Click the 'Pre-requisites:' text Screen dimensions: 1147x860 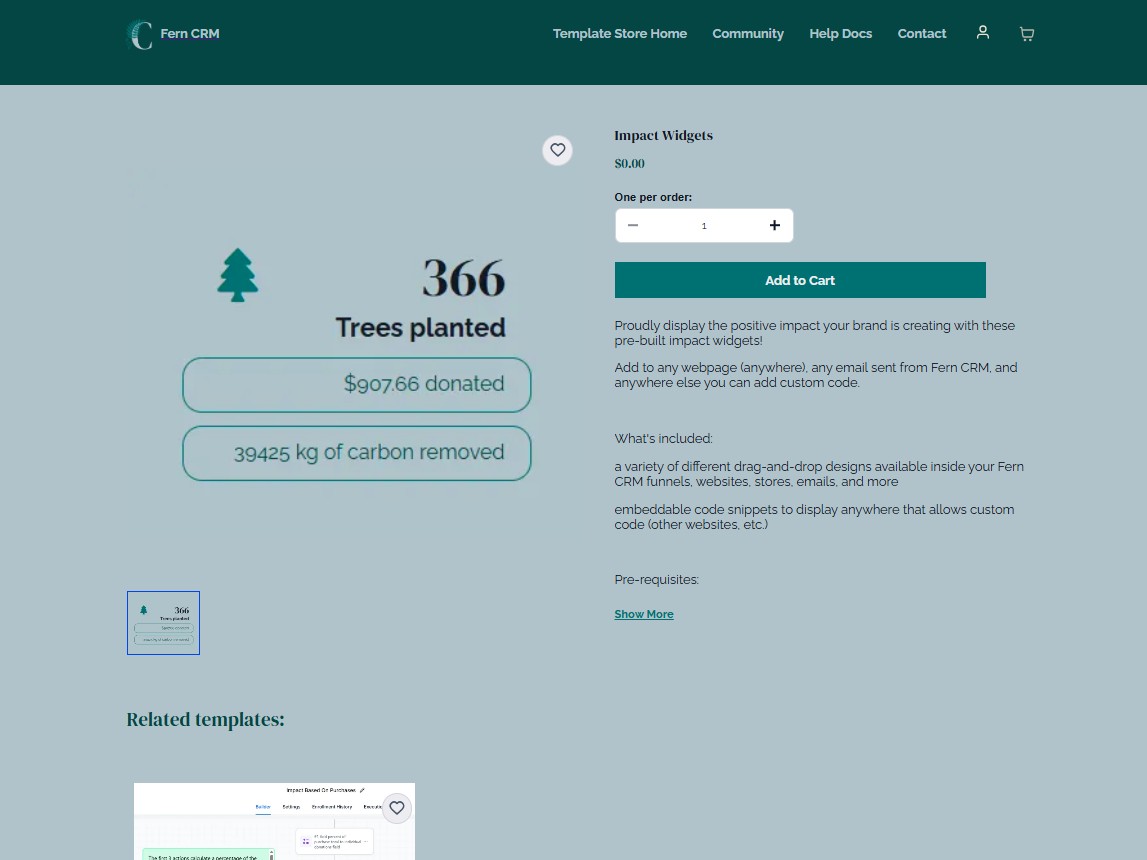[x=656, y=579]
